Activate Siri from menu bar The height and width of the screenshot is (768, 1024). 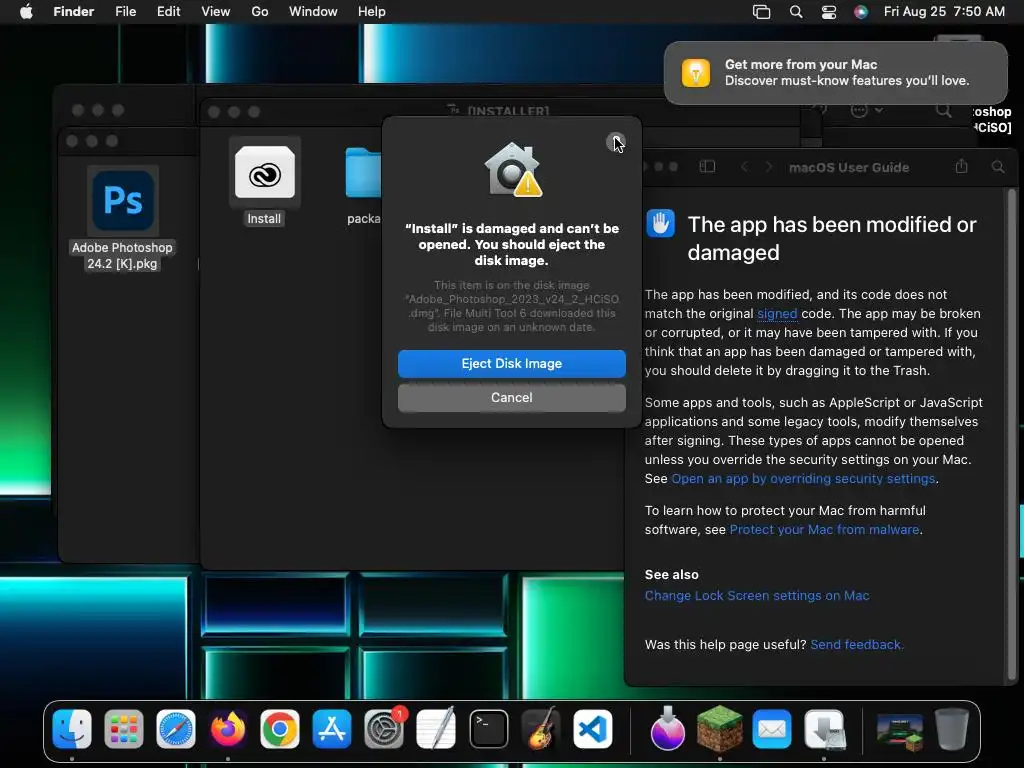[x=861, y=11]
